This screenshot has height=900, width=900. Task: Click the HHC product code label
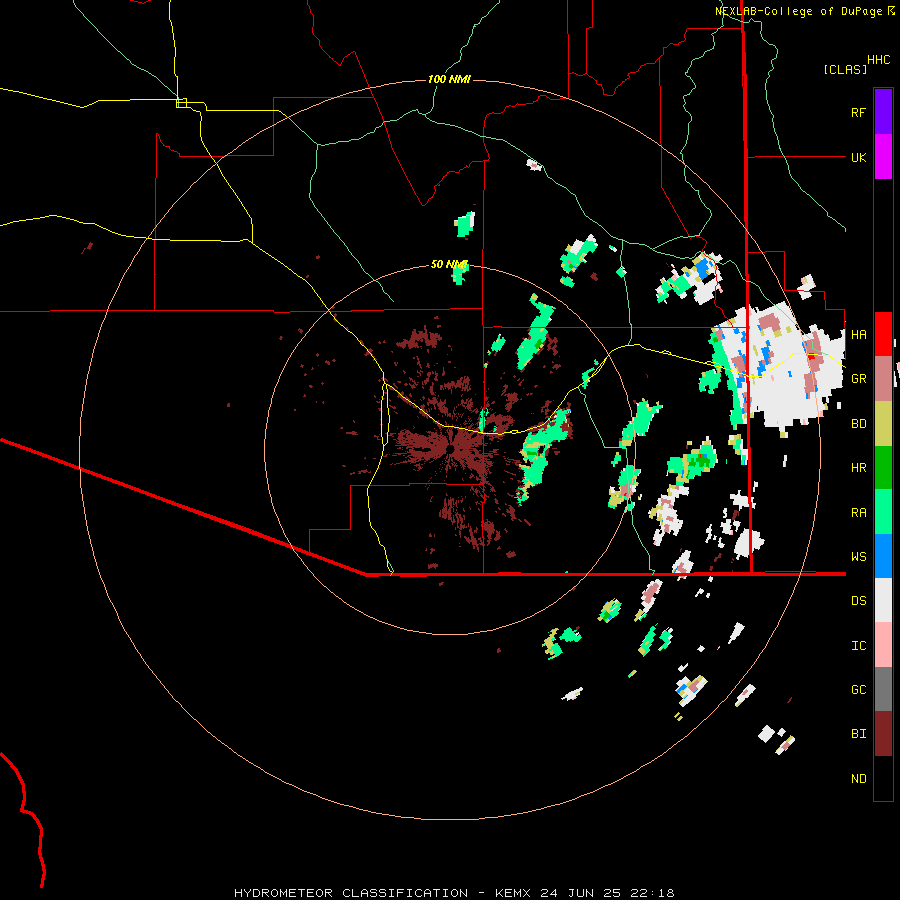[x=879, y=60]
